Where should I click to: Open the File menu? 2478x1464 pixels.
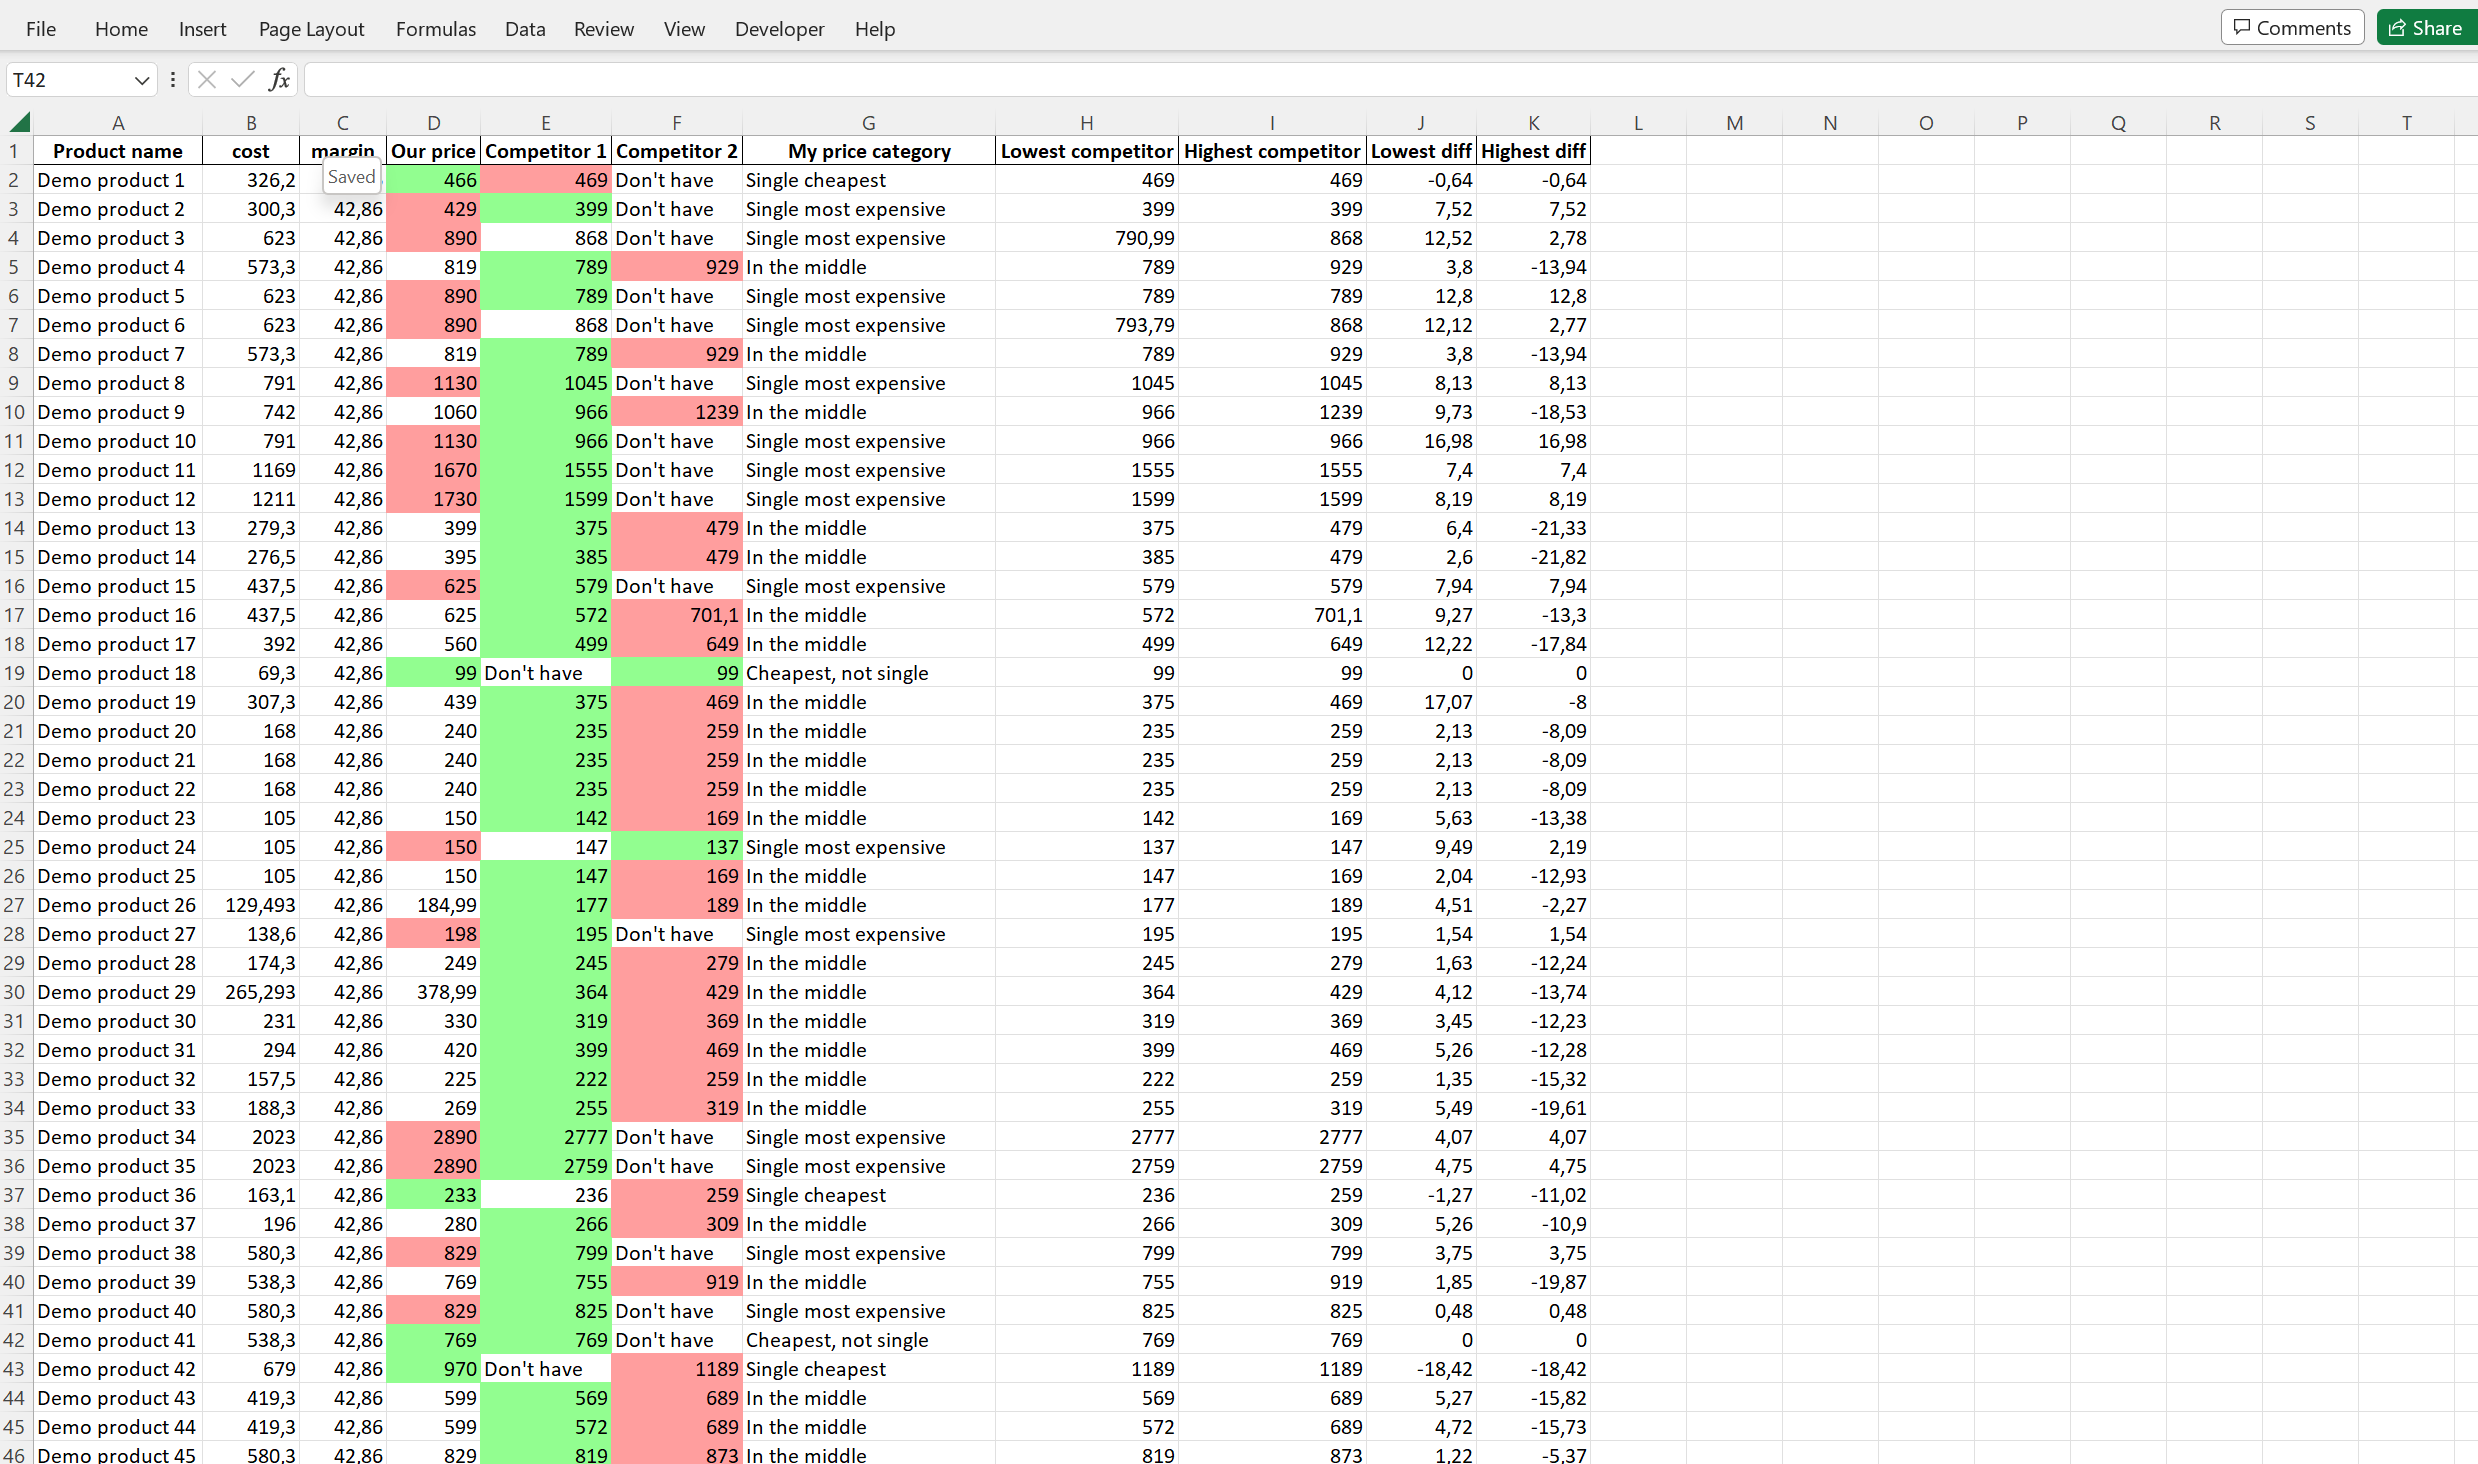tap(41, 29)
